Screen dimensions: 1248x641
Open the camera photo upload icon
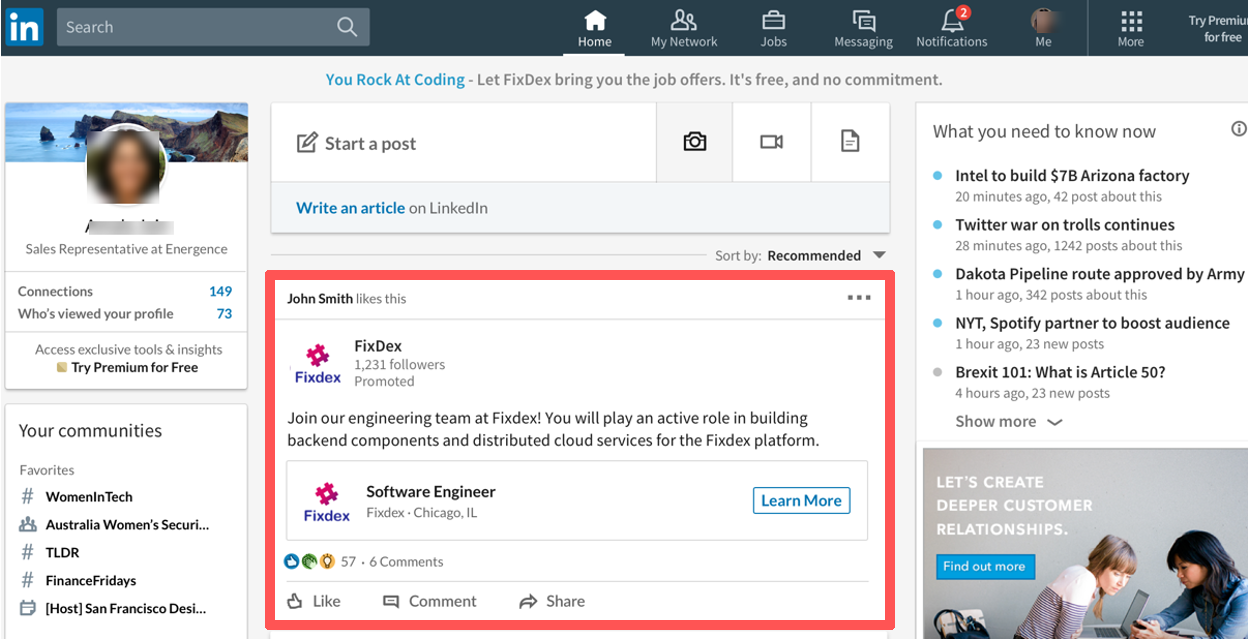click(694, 142)
